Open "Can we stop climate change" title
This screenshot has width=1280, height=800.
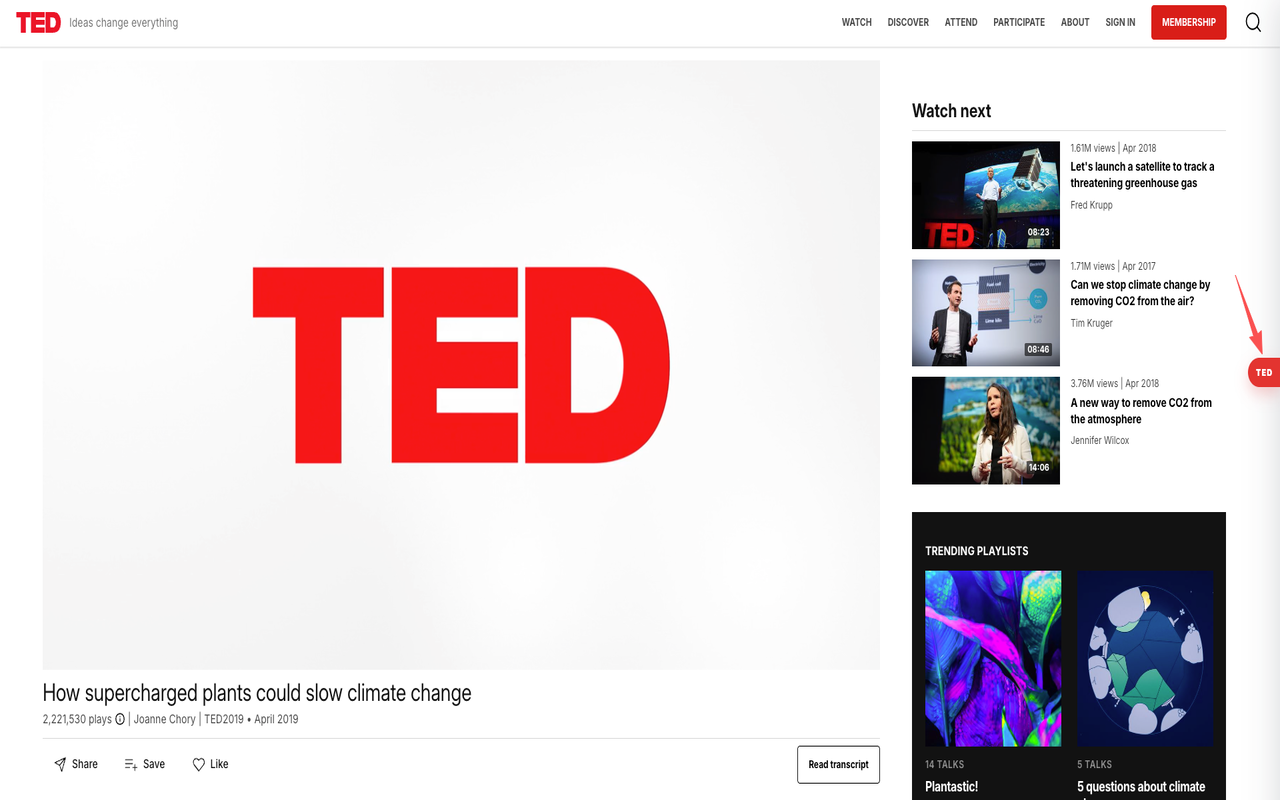1140,293
